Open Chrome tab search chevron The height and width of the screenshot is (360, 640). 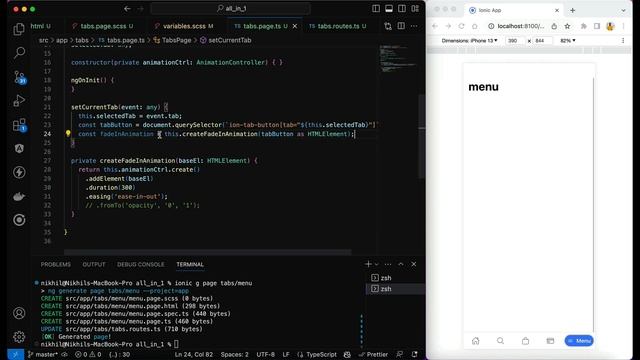pos(623,11)
